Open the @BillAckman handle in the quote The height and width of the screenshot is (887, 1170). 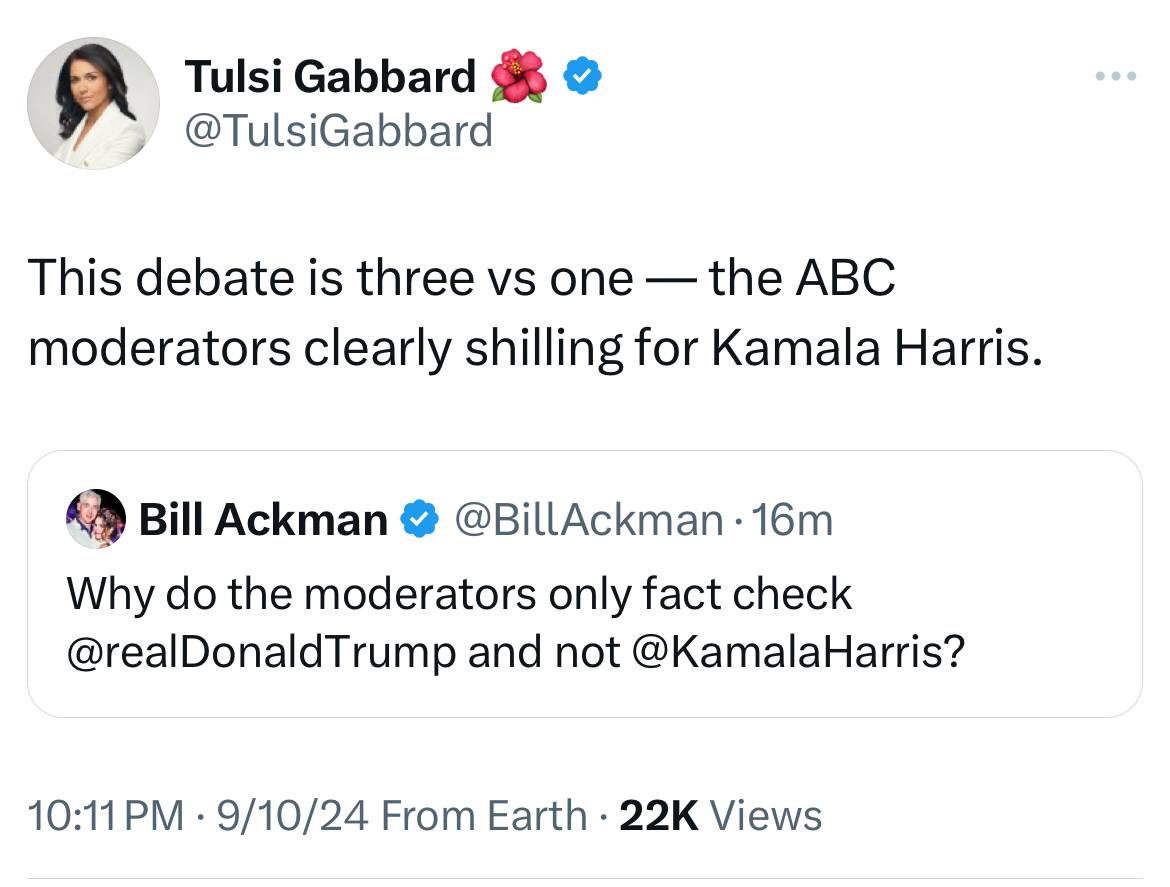[588, 519]
